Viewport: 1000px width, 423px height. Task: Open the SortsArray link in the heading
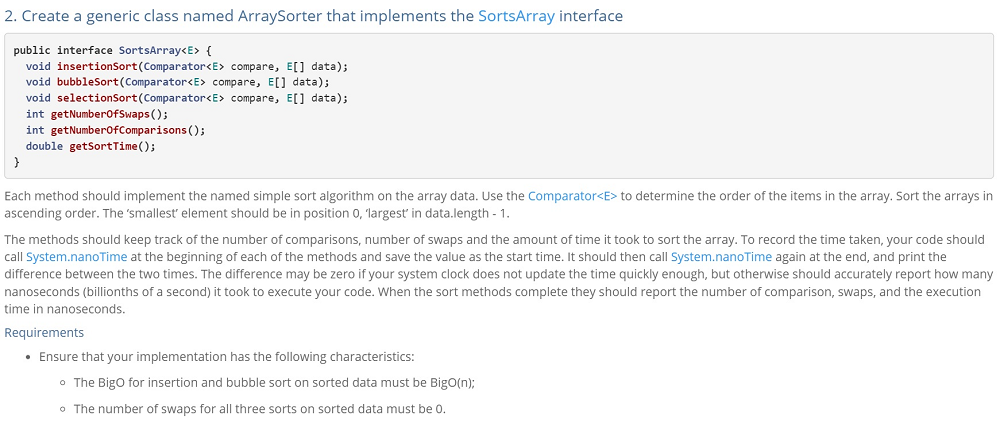[517, 16]
